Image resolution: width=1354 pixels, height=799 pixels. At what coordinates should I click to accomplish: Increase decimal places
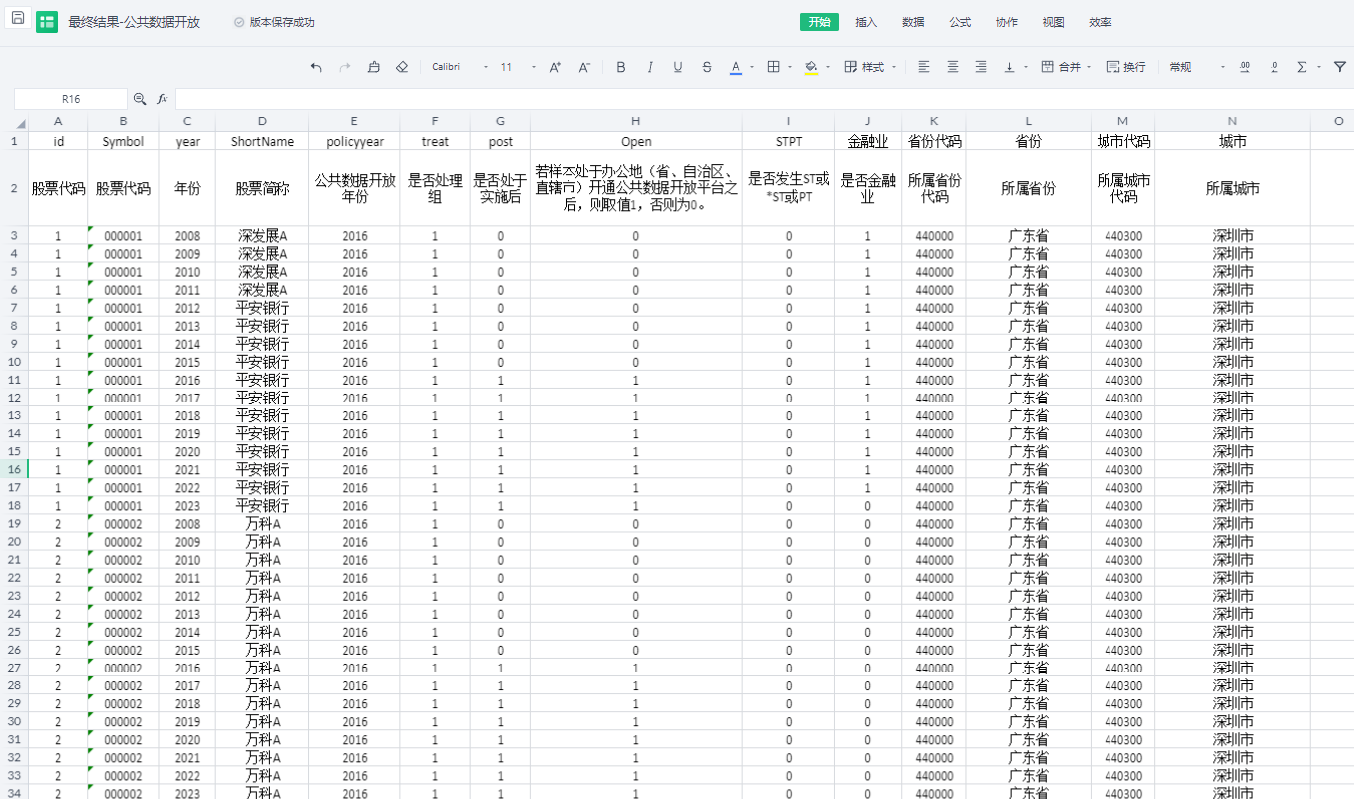coord(1245,67)
